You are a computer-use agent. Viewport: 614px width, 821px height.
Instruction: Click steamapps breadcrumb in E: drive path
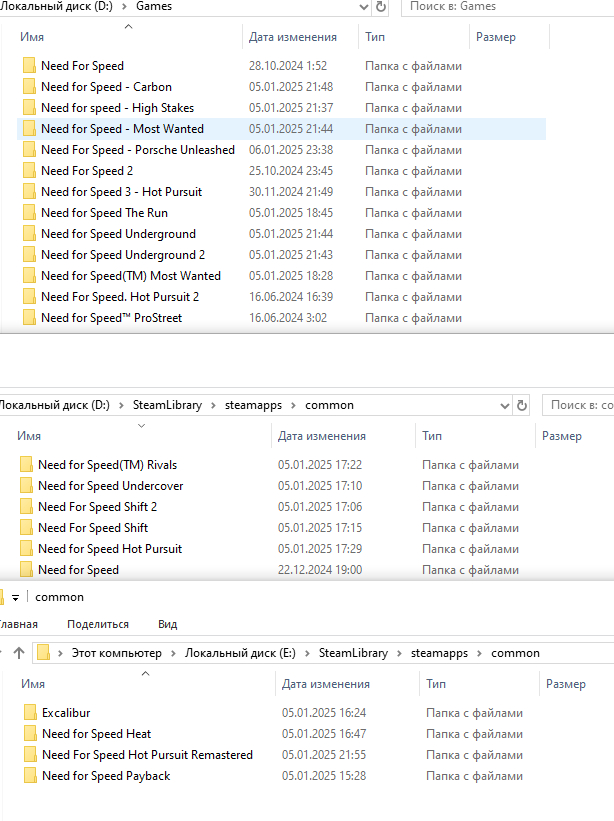[x=439, y=653]
